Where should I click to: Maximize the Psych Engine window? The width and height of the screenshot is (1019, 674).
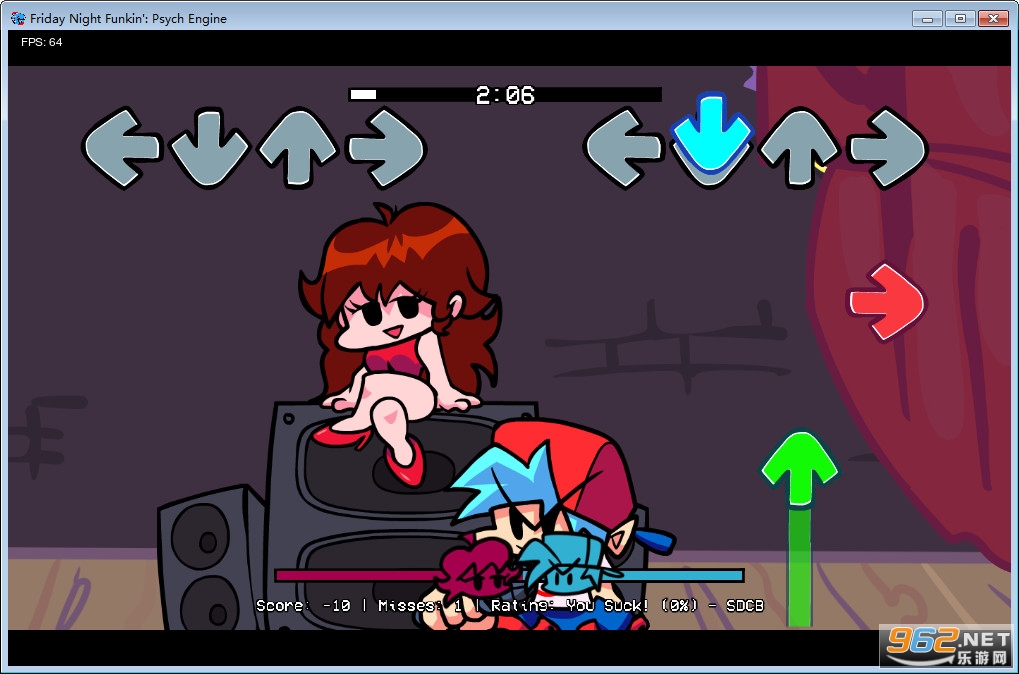tap(960, 18)
